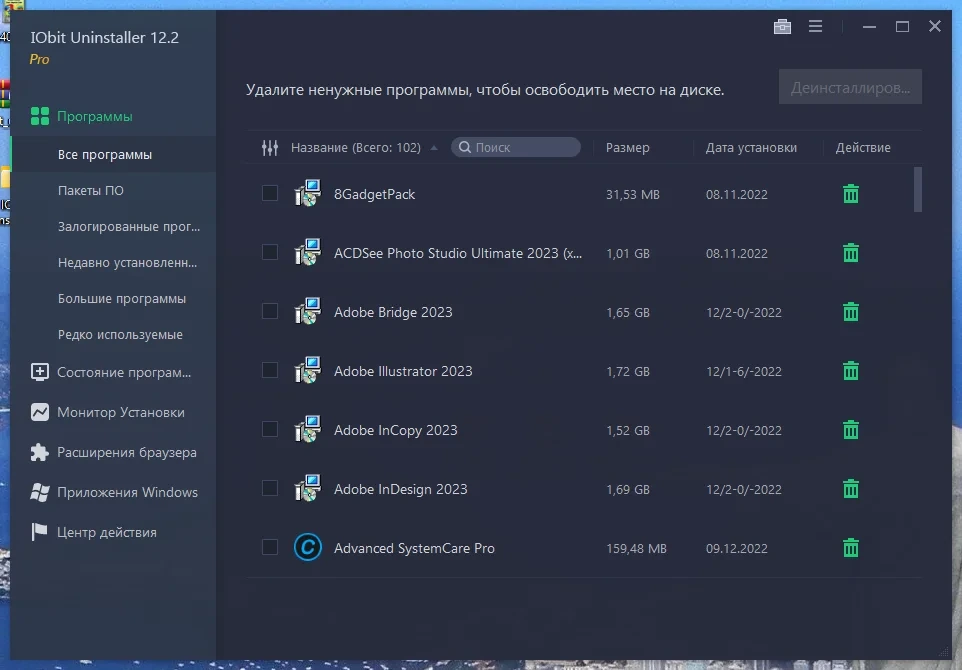Click the 31,53 MB size value
Image resolution: width=962 pixels, height=670 pixels.
tap(633, 194)
